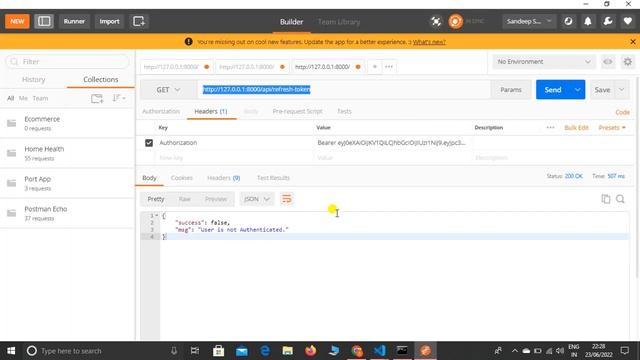Open notifications bell

pyautogui.click(x=588, y=21)
